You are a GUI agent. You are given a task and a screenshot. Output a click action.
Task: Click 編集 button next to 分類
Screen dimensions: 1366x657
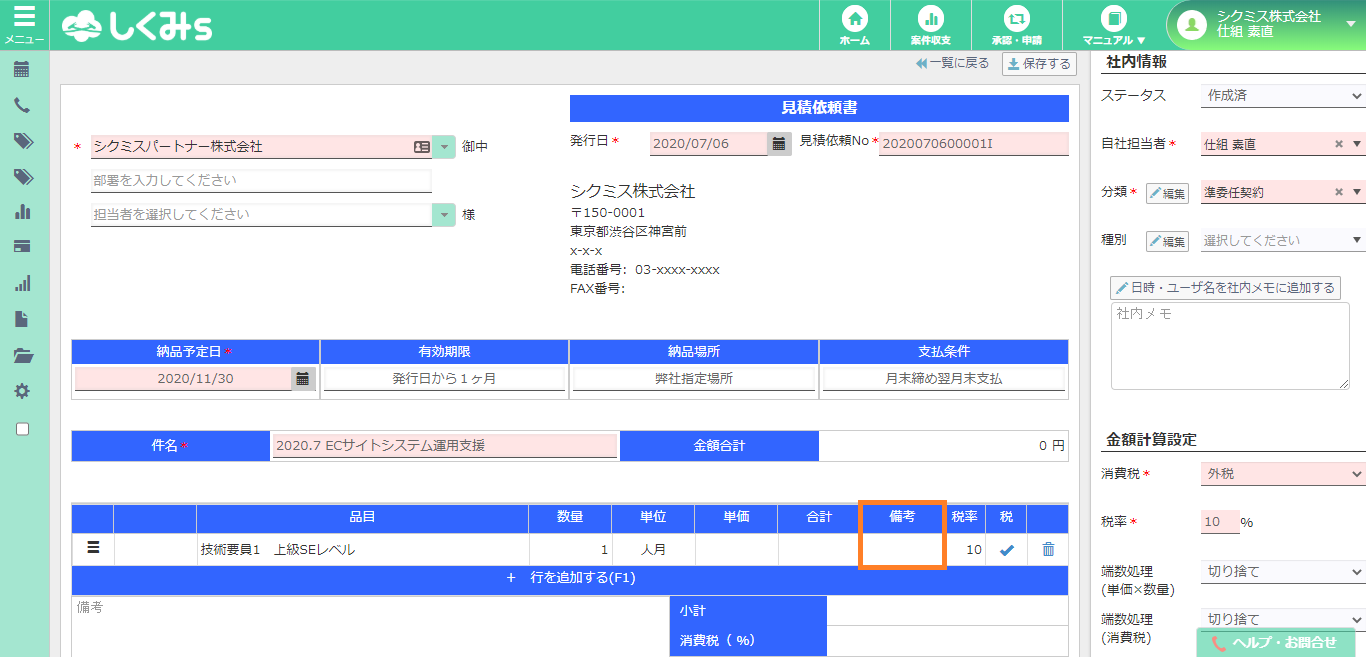1167,193
